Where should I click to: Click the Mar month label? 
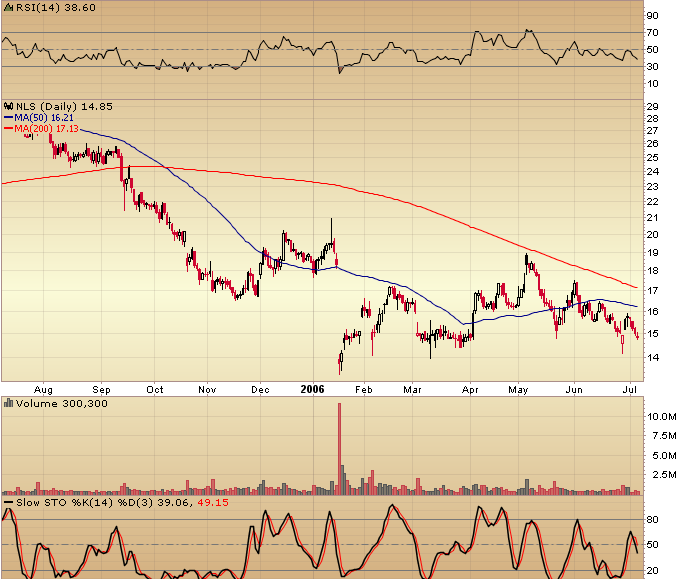[412, 389]
